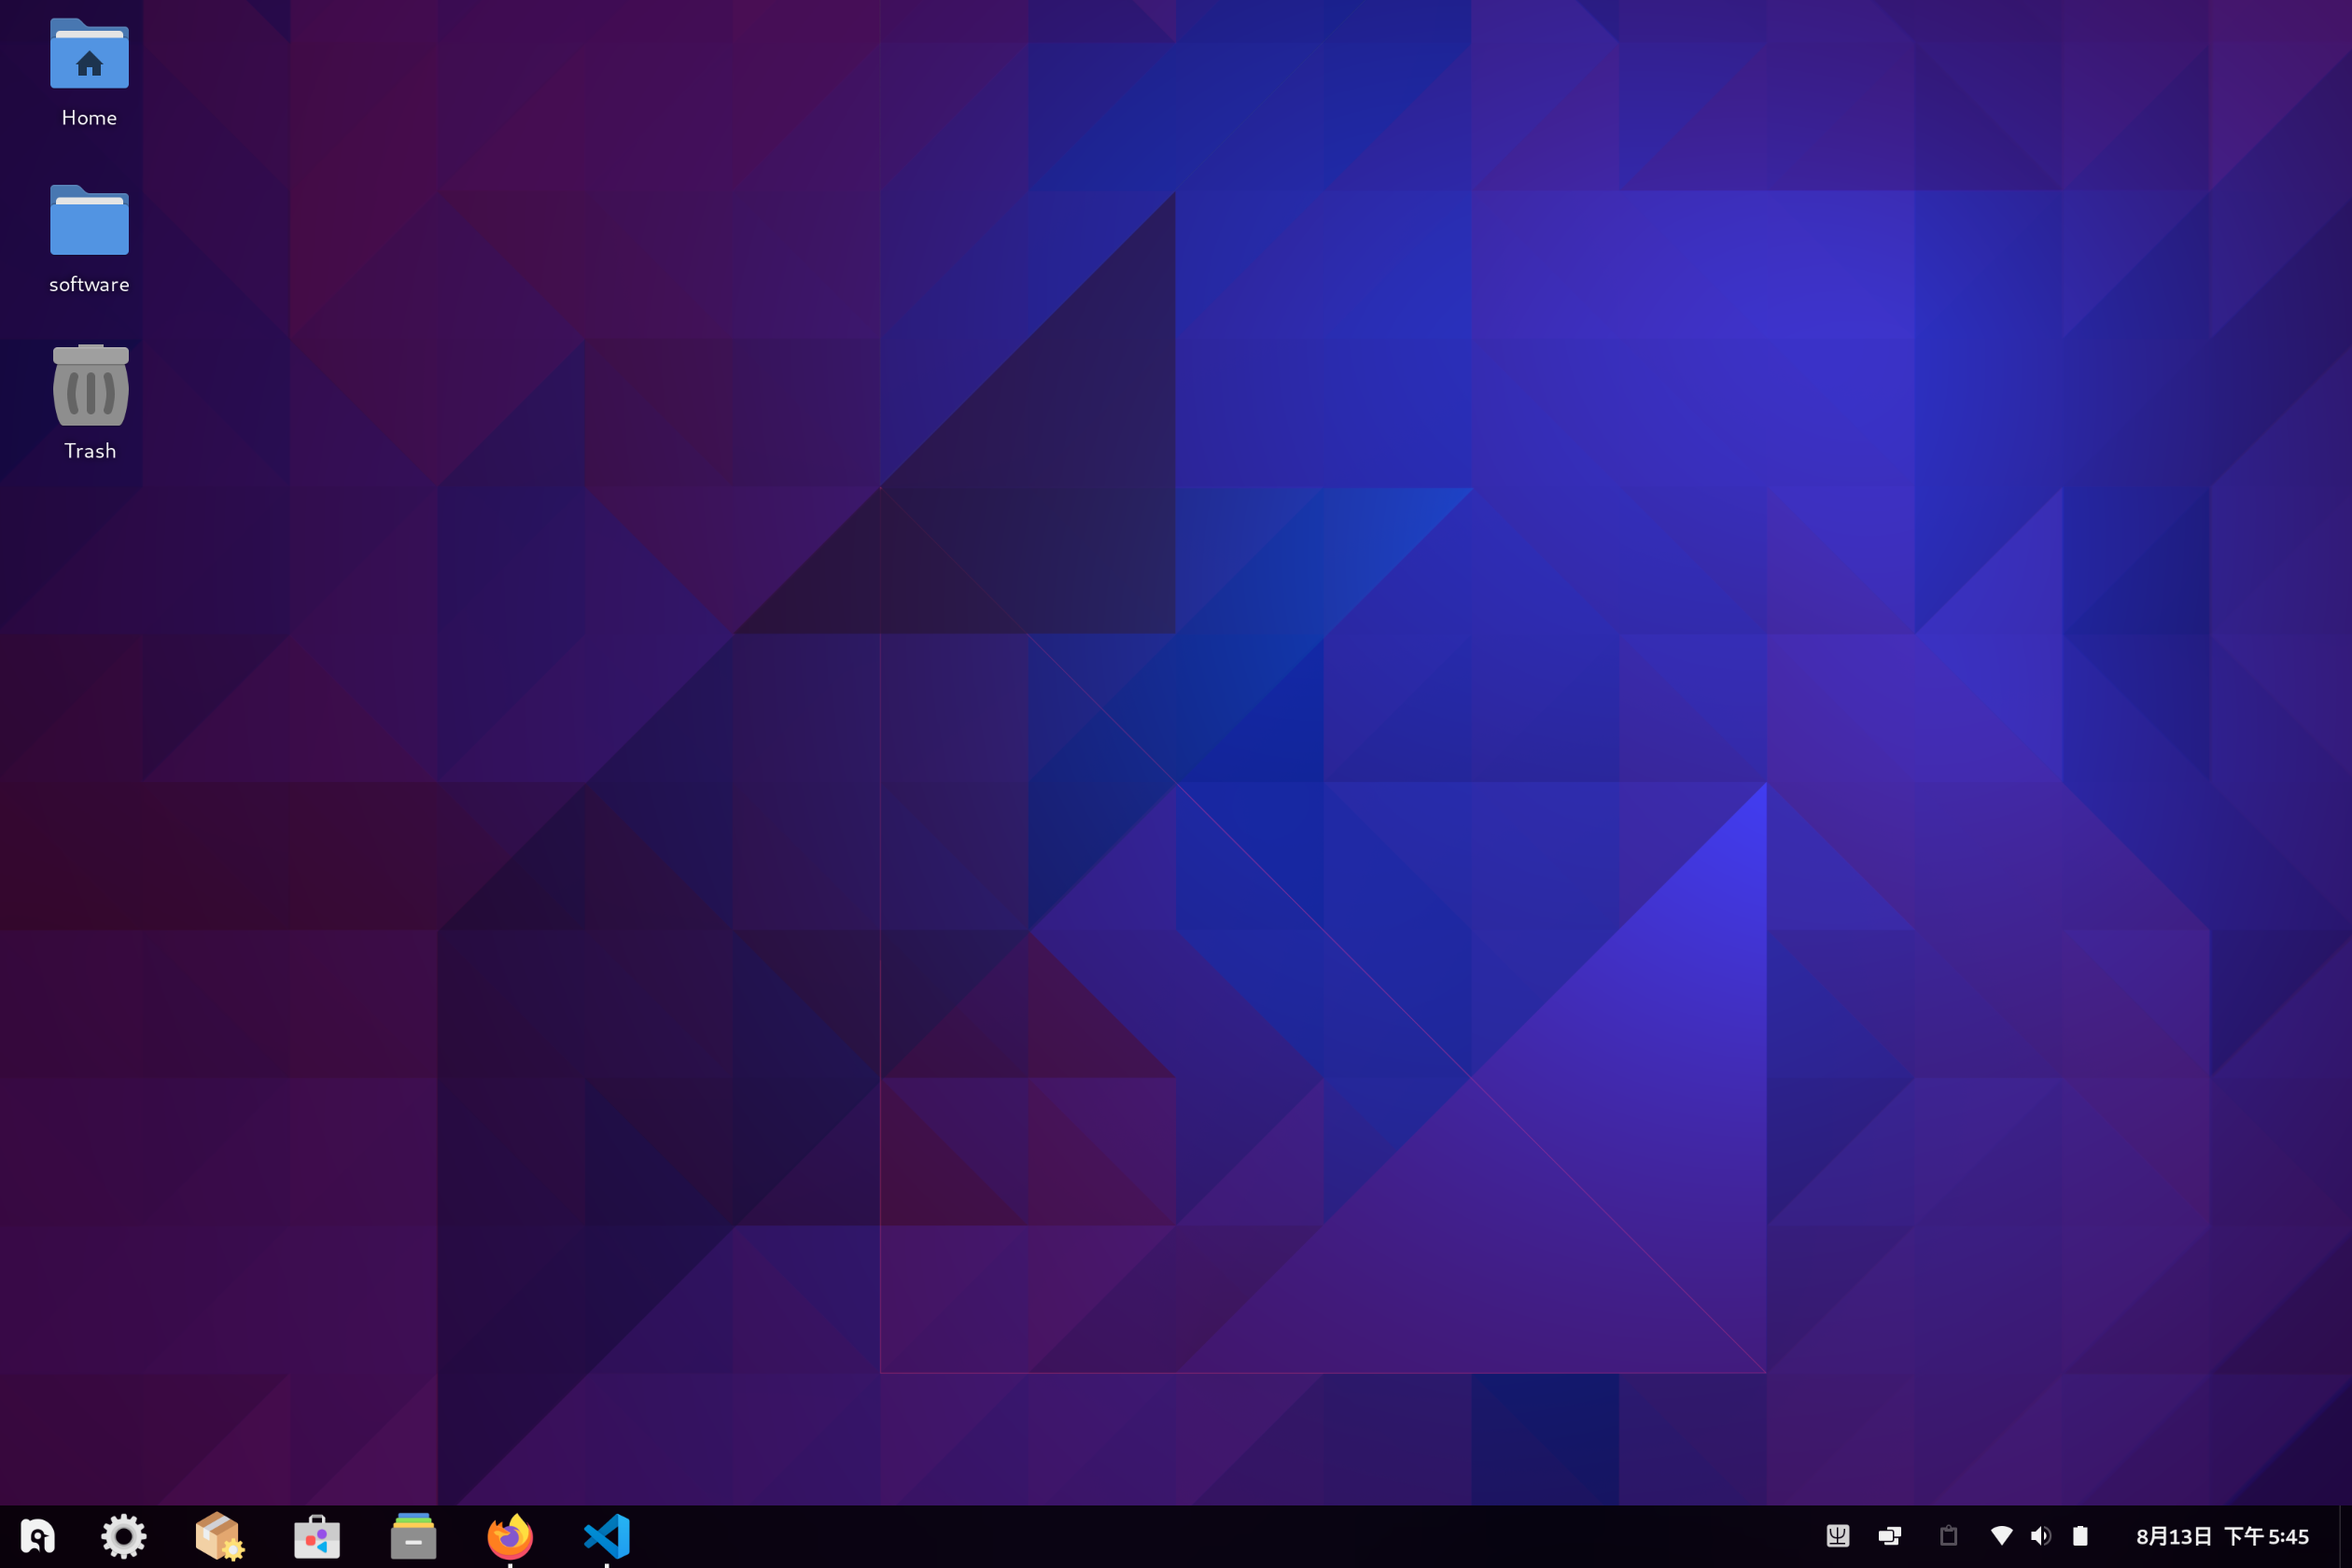This screenshot has height=1568, width=2352.
Task: Open the clipboard manager tray icon
Action: (x=1948, y=1536)
